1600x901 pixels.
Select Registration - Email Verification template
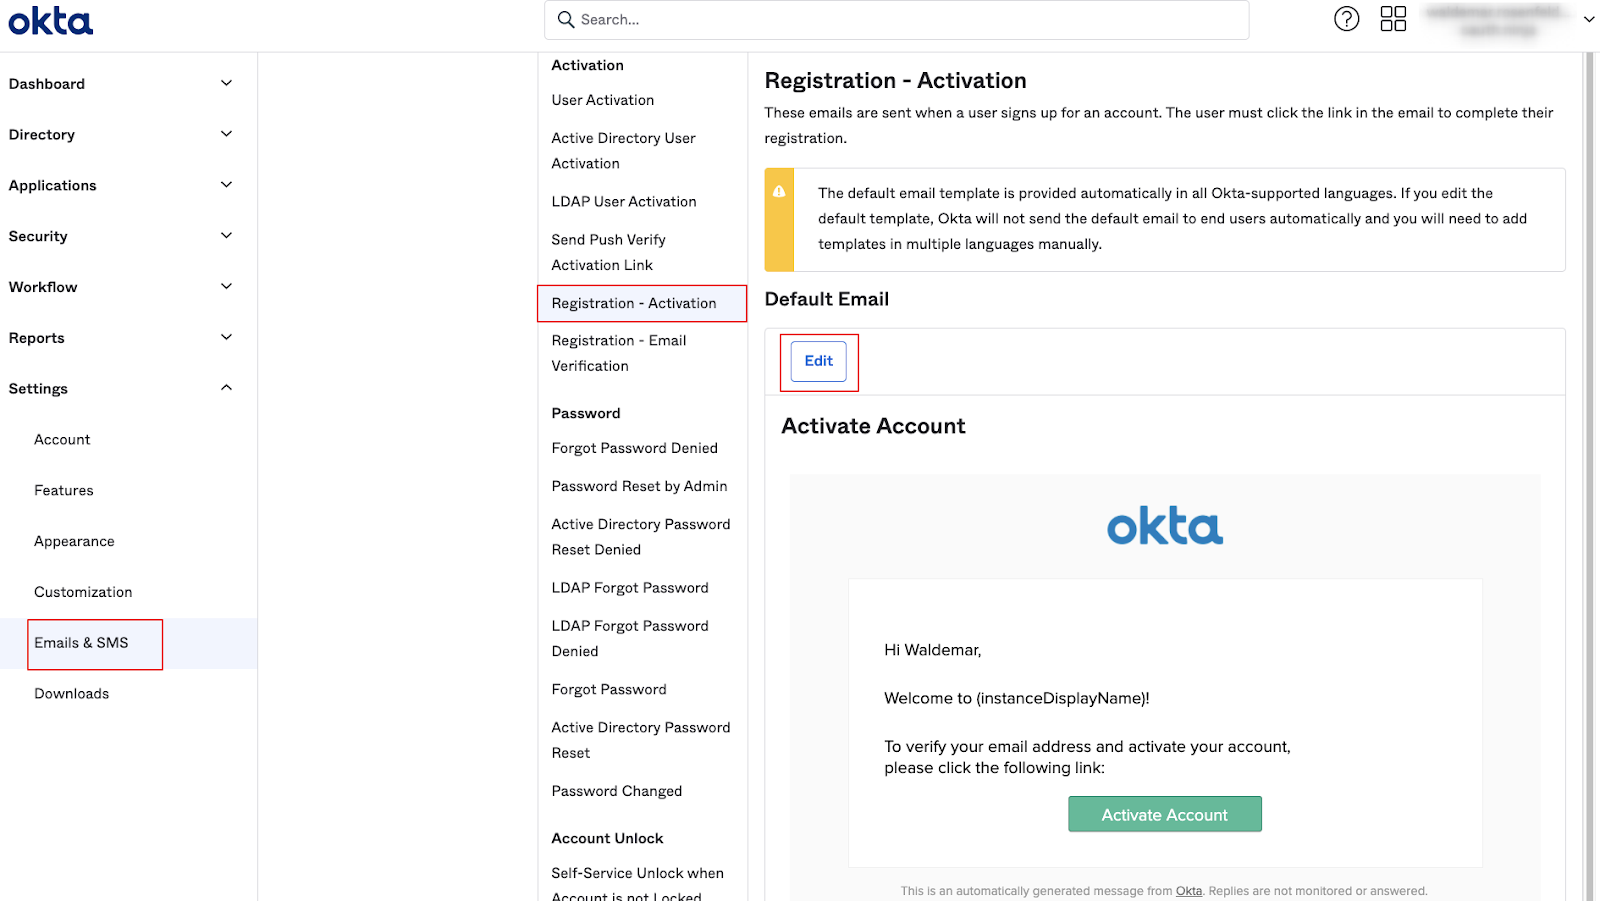619,354
